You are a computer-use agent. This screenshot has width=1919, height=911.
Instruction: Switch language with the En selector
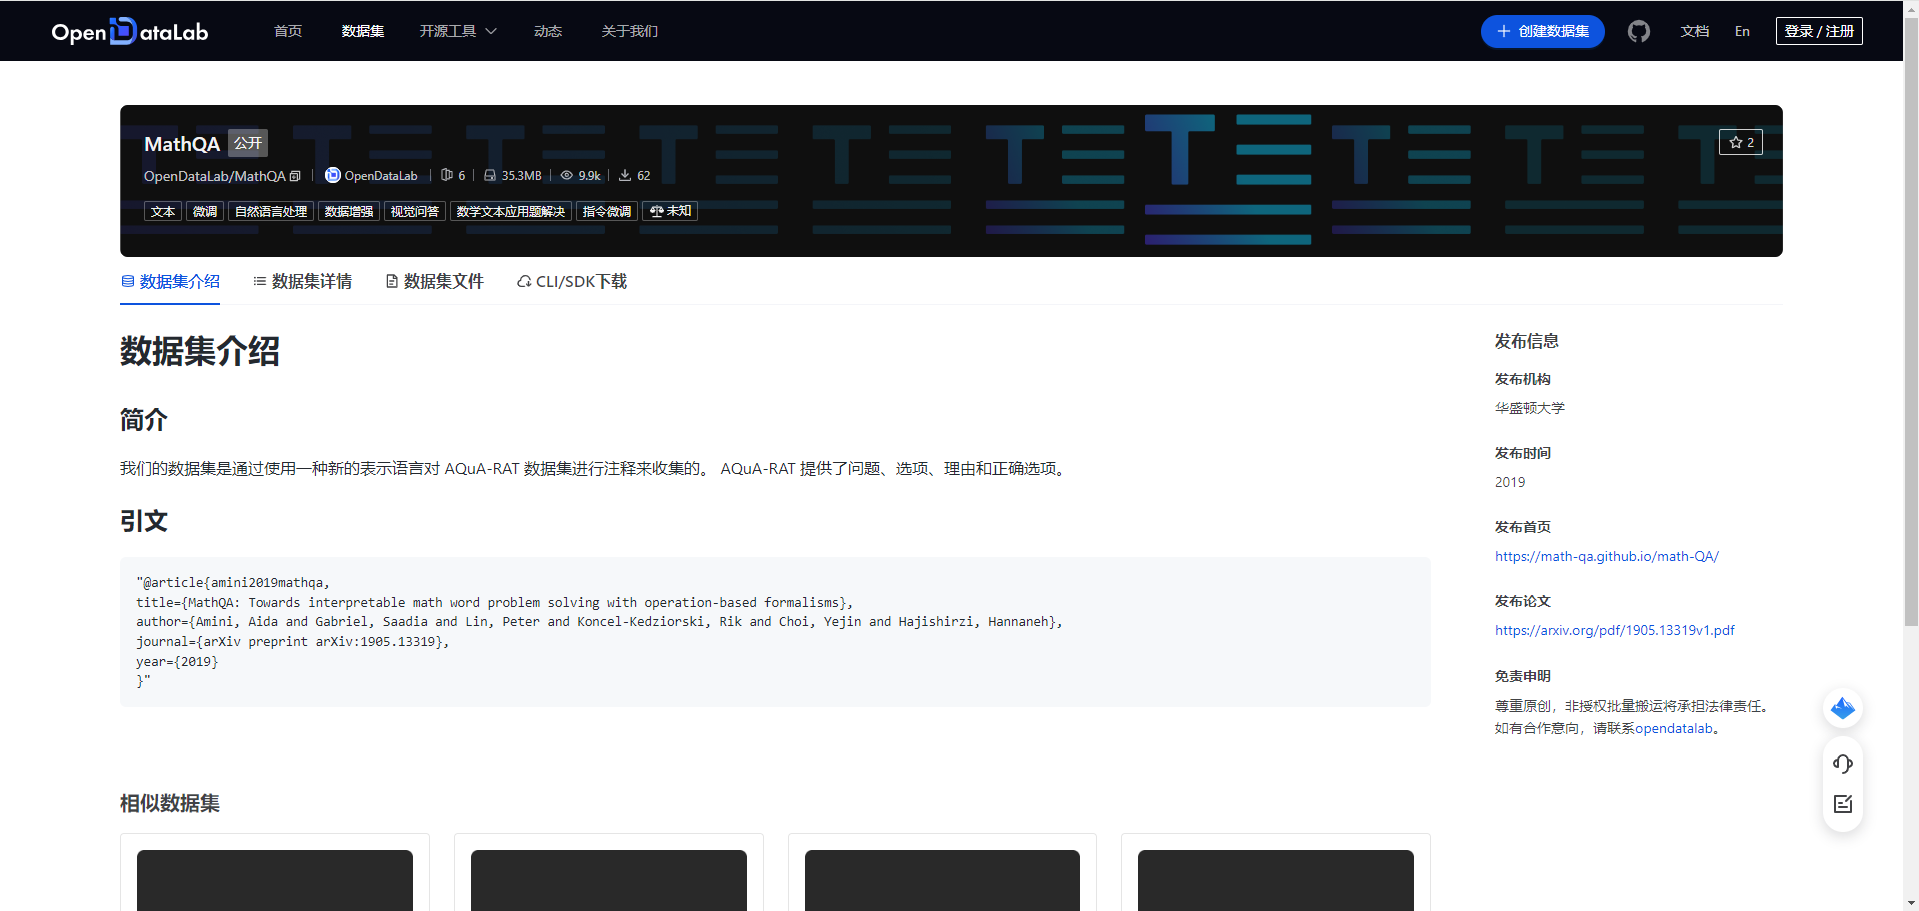(1741, 31)
